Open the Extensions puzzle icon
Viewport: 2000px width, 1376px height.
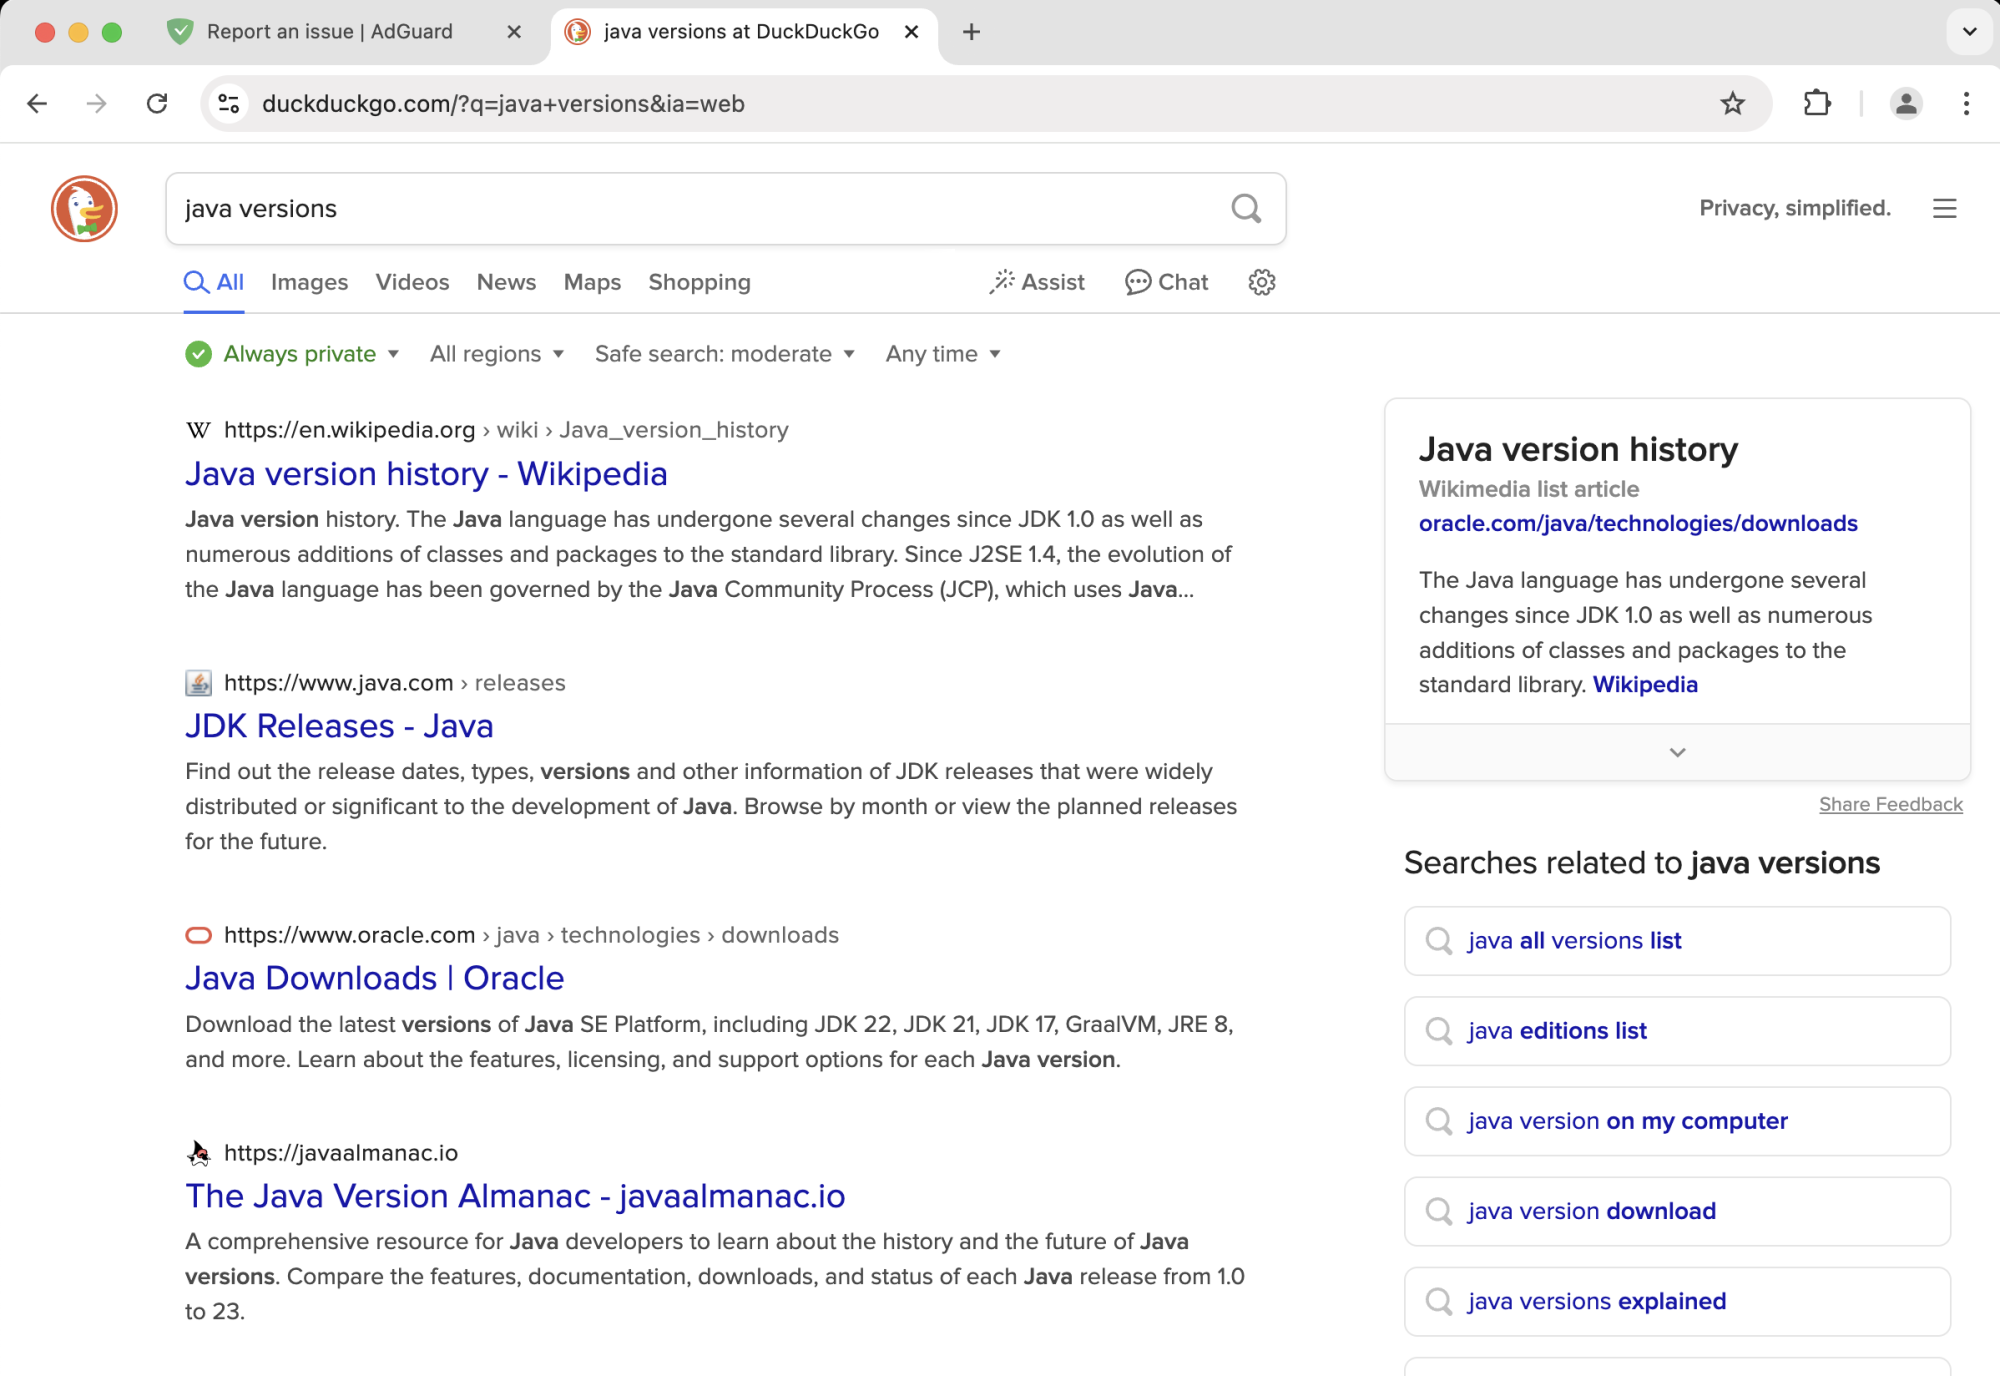[1817, 103]
